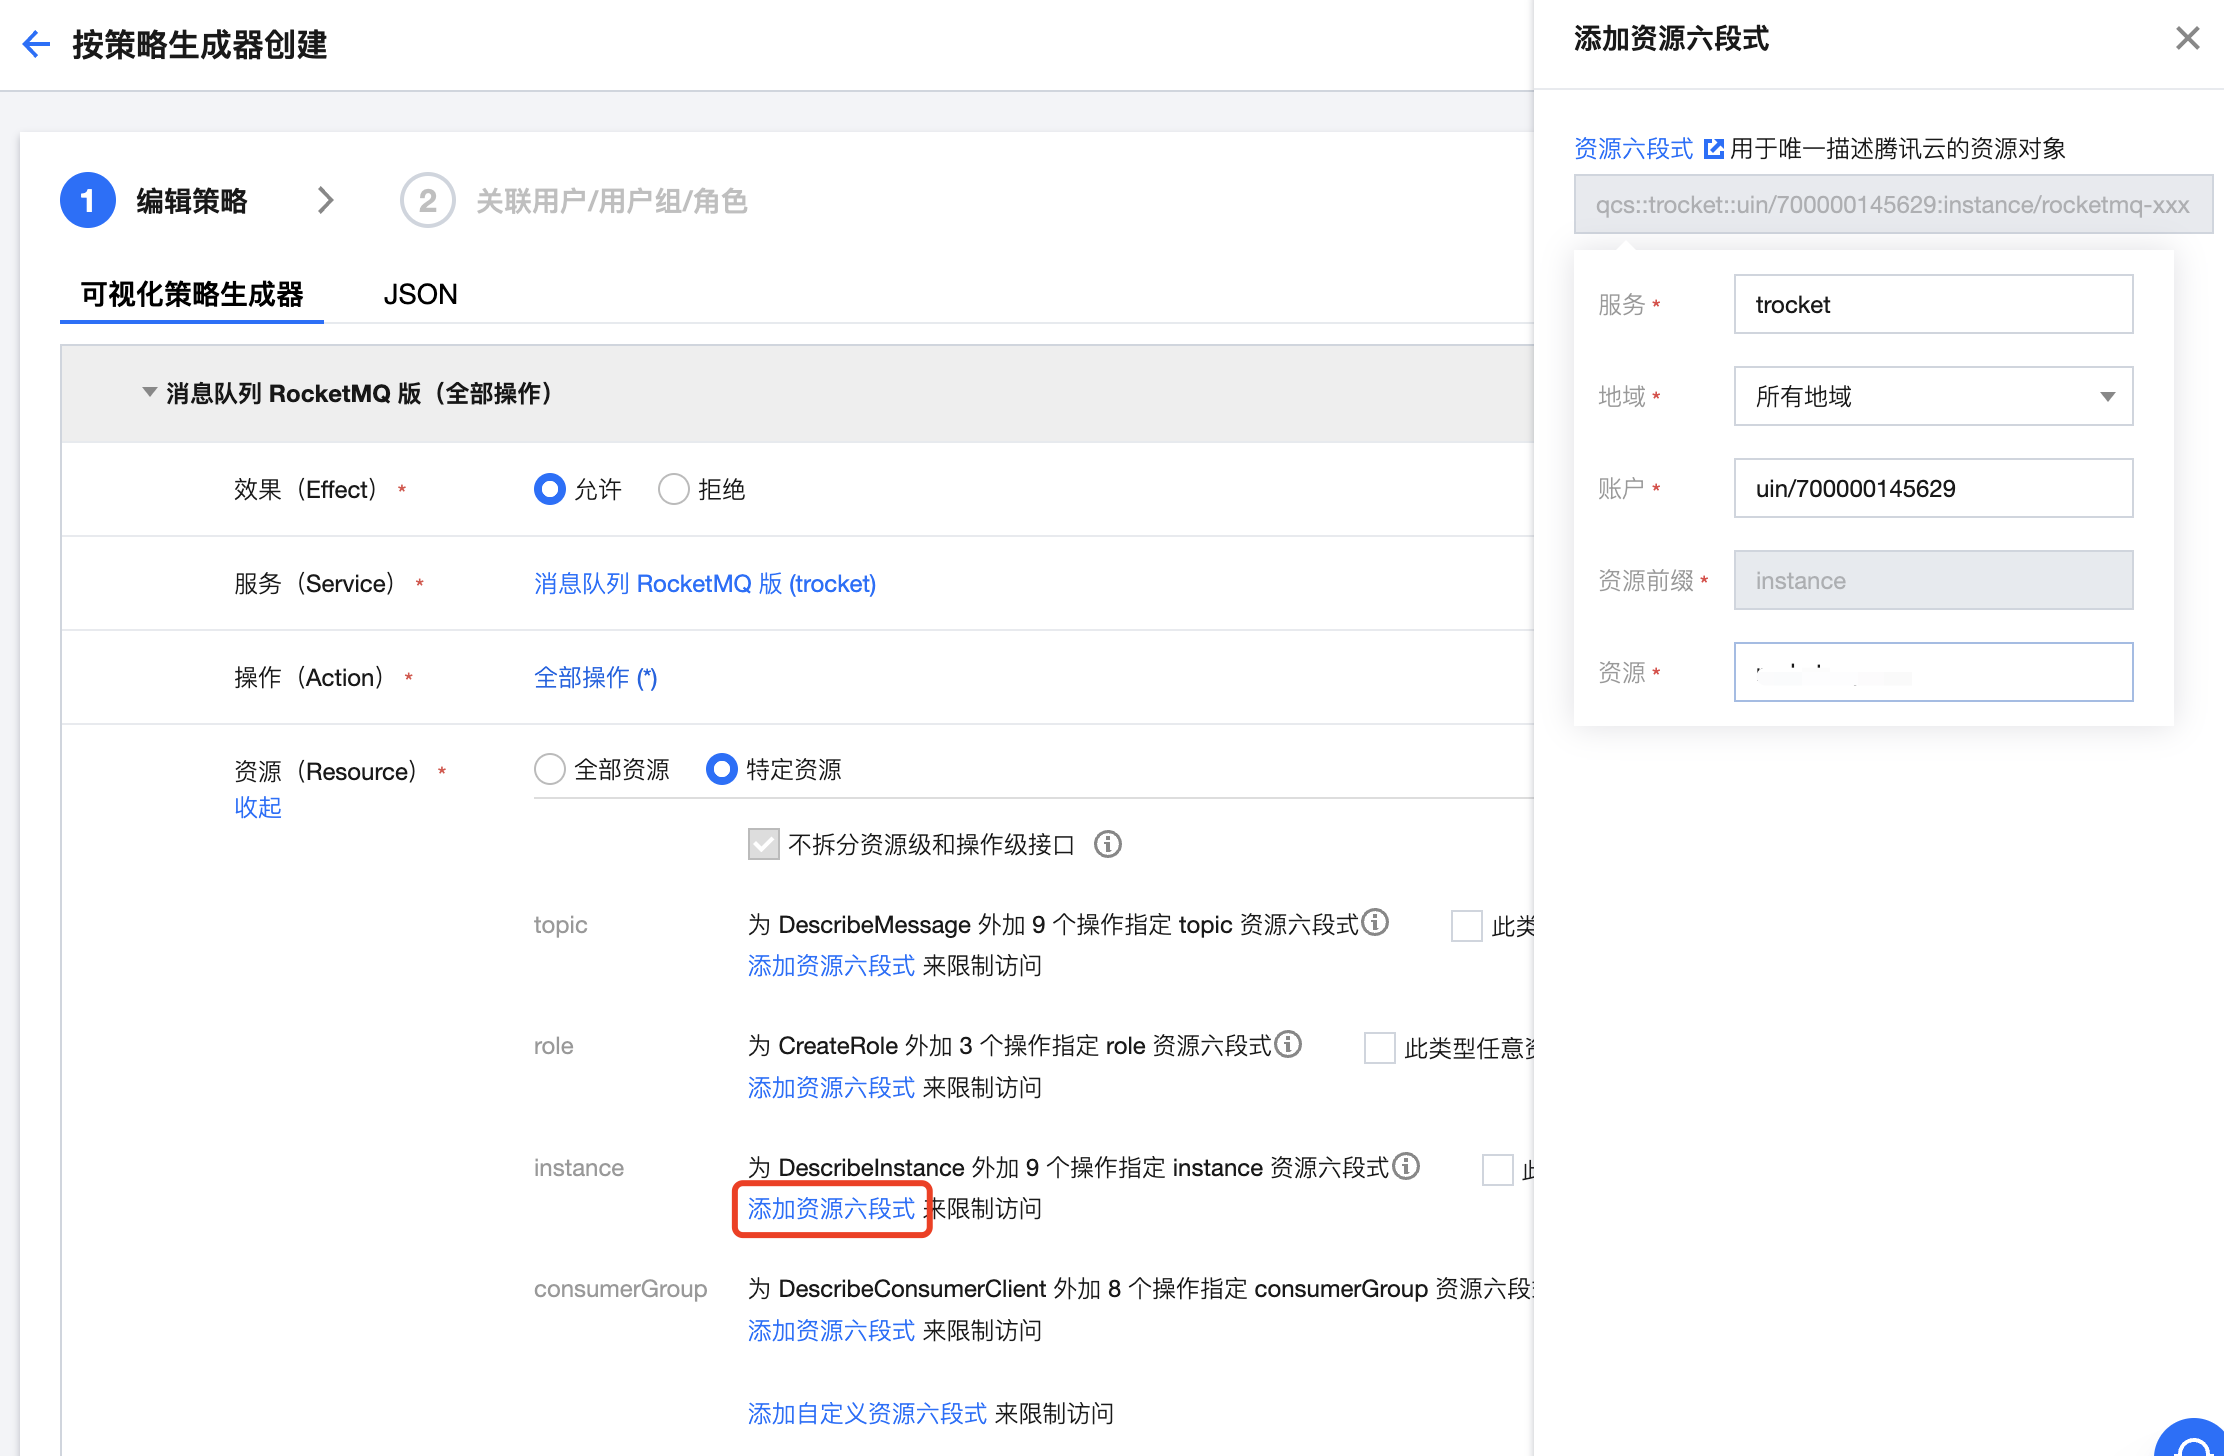Screen dimensions: 2224x1456
Task: Click the 服务 input field containing trocket
Action: 1933,304
